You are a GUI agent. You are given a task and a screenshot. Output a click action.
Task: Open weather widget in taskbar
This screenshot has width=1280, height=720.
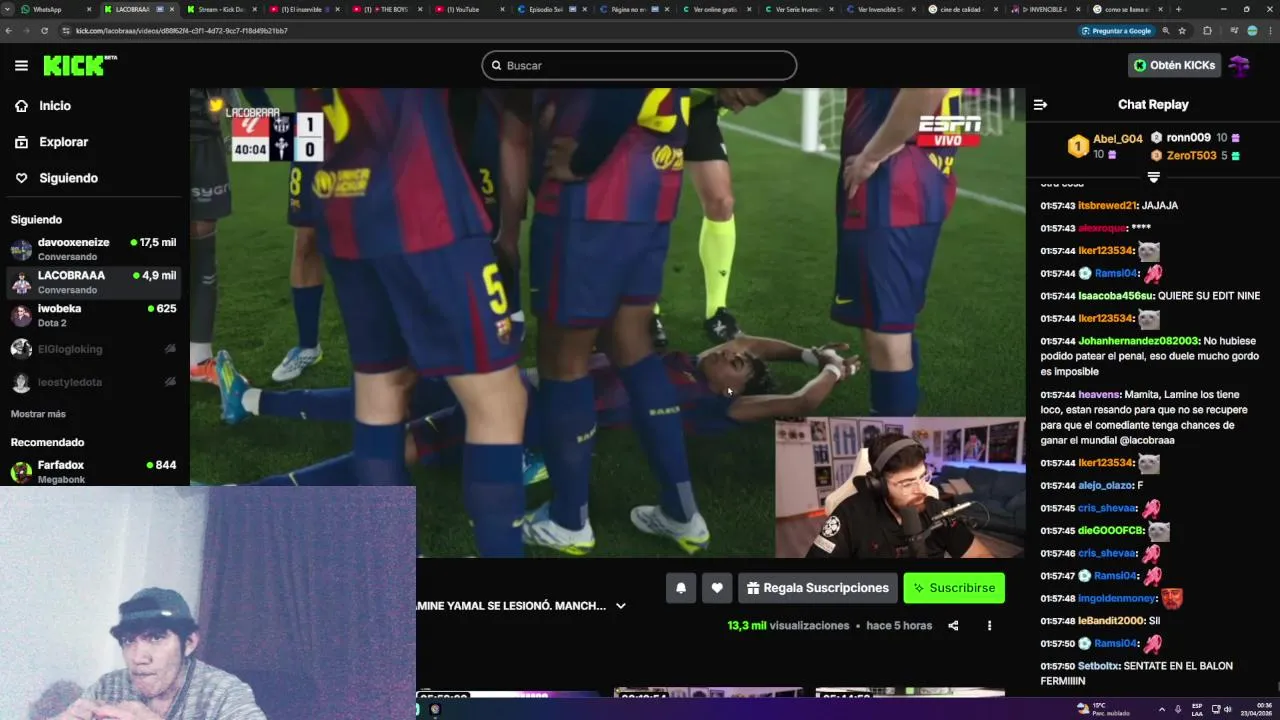1103,709
